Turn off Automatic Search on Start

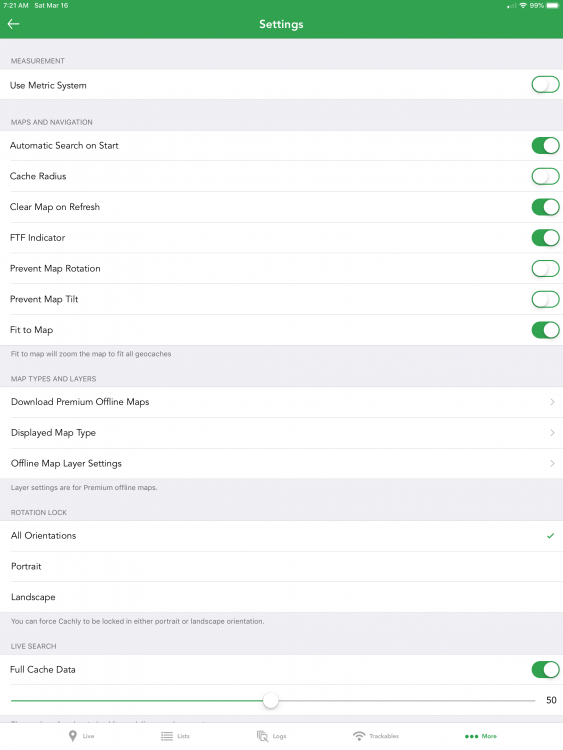point(545,145)
